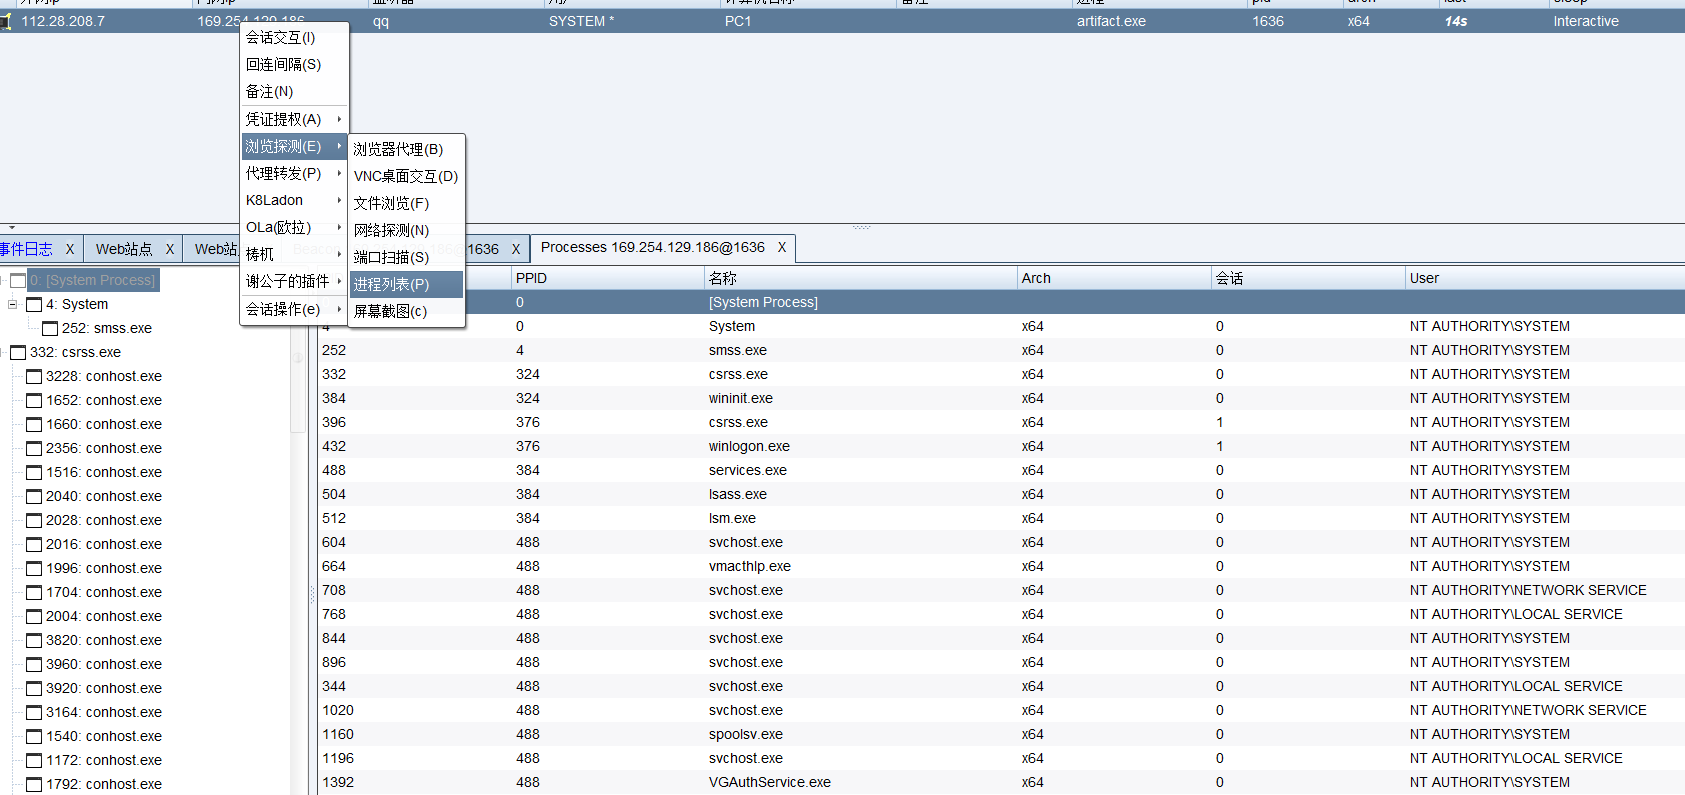Viewport: 1685px width, 795px height.
Task: Close the tab ending in 1636 left of Processes
Action: 516,249
